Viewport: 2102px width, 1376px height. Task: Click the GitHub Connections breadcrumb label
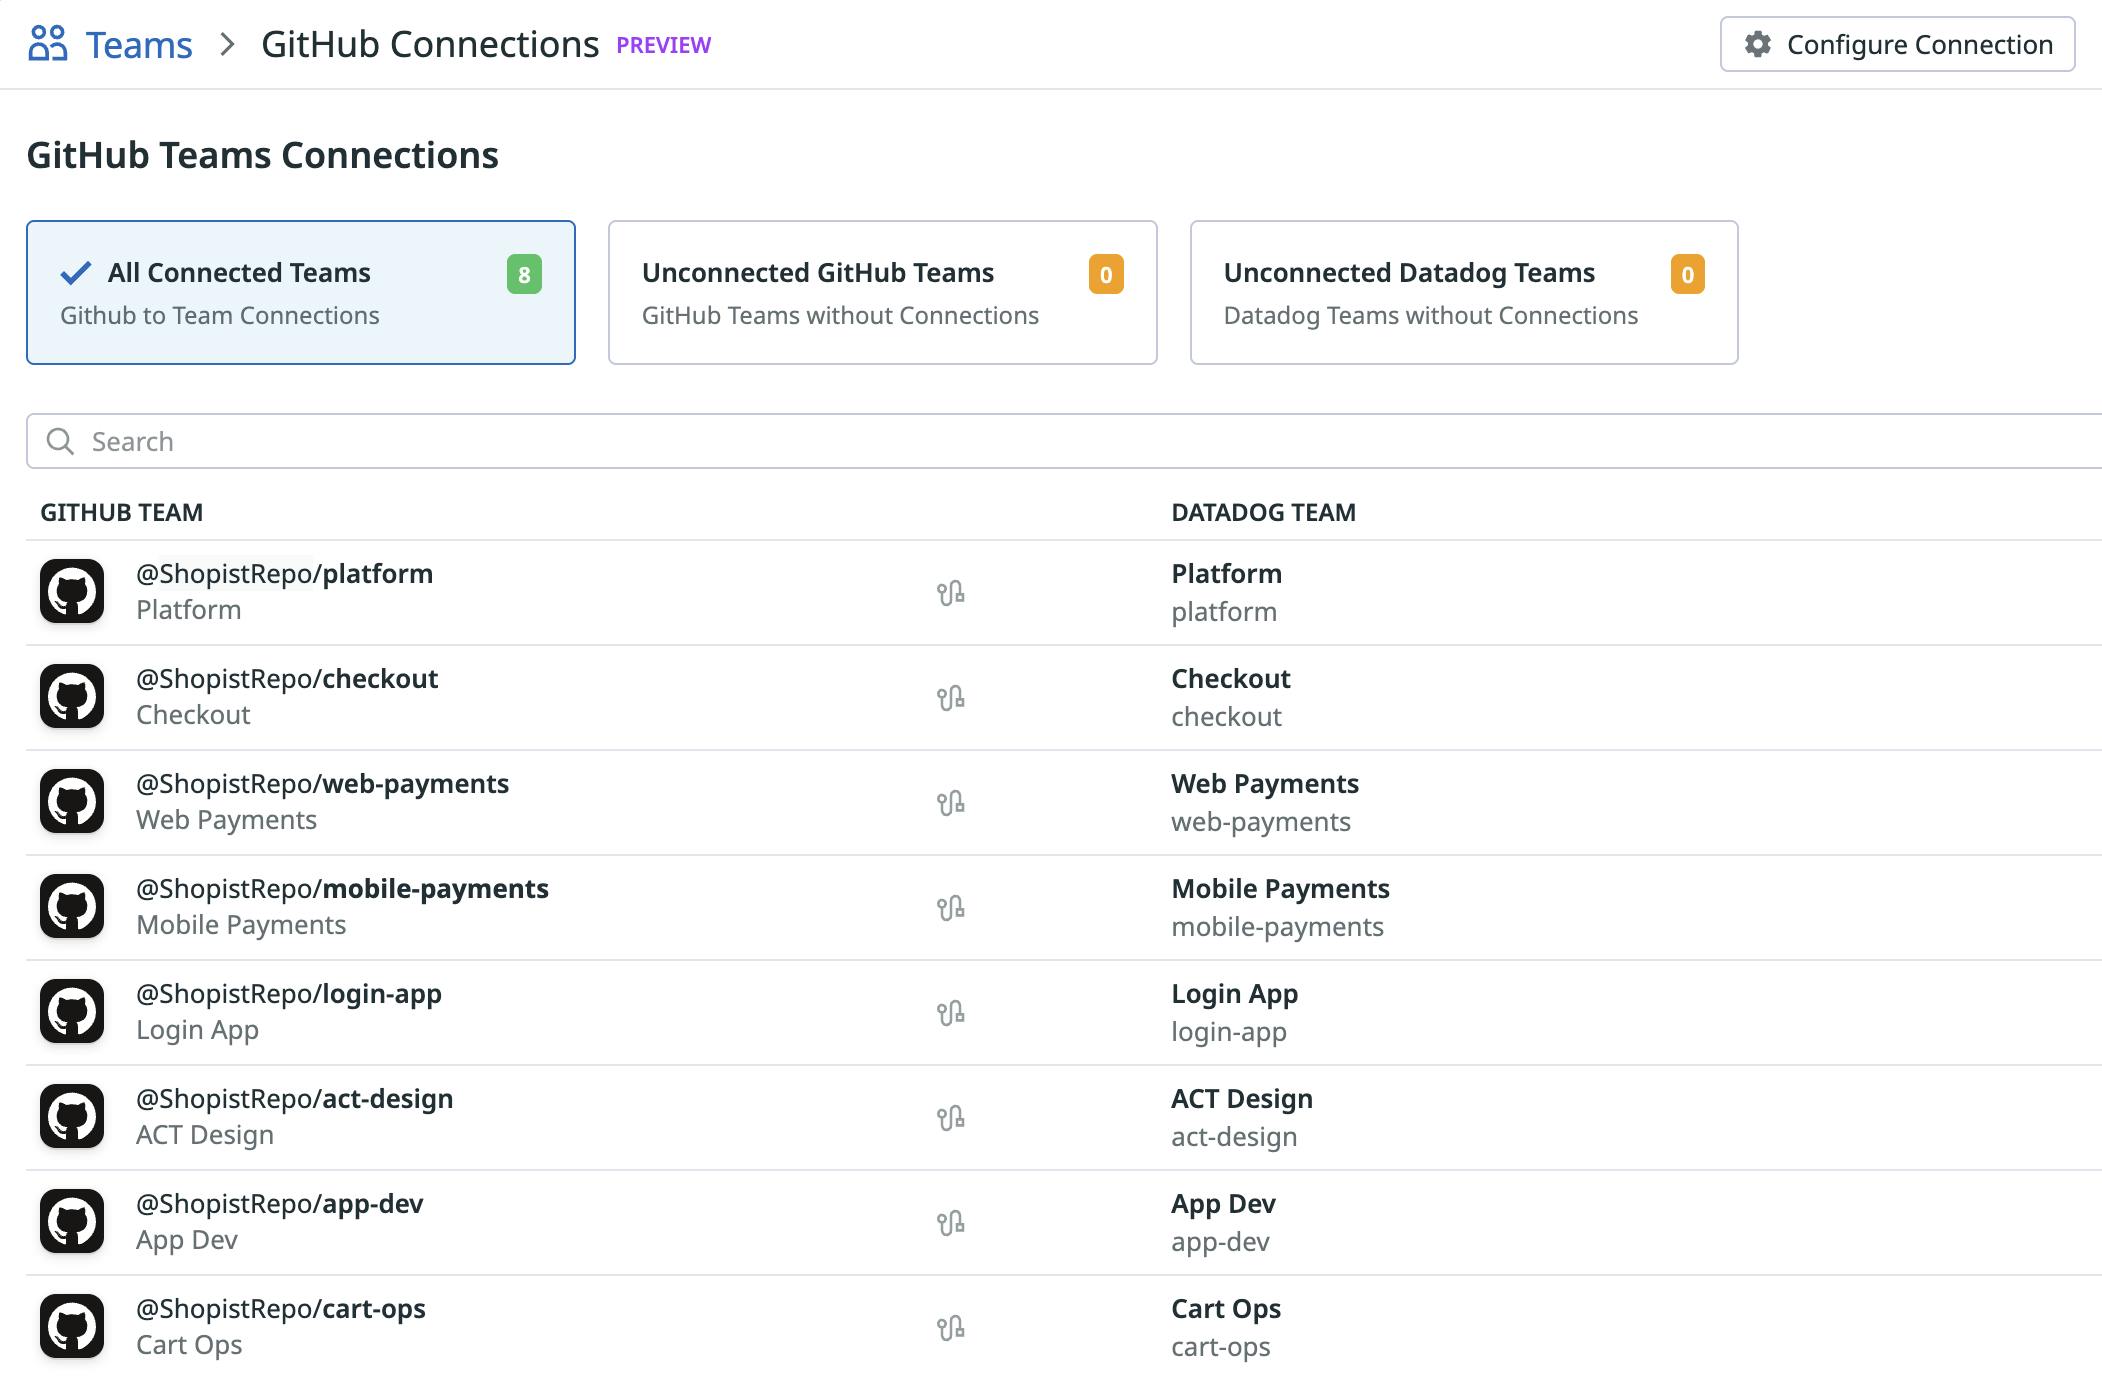click(x=428, y=43)
